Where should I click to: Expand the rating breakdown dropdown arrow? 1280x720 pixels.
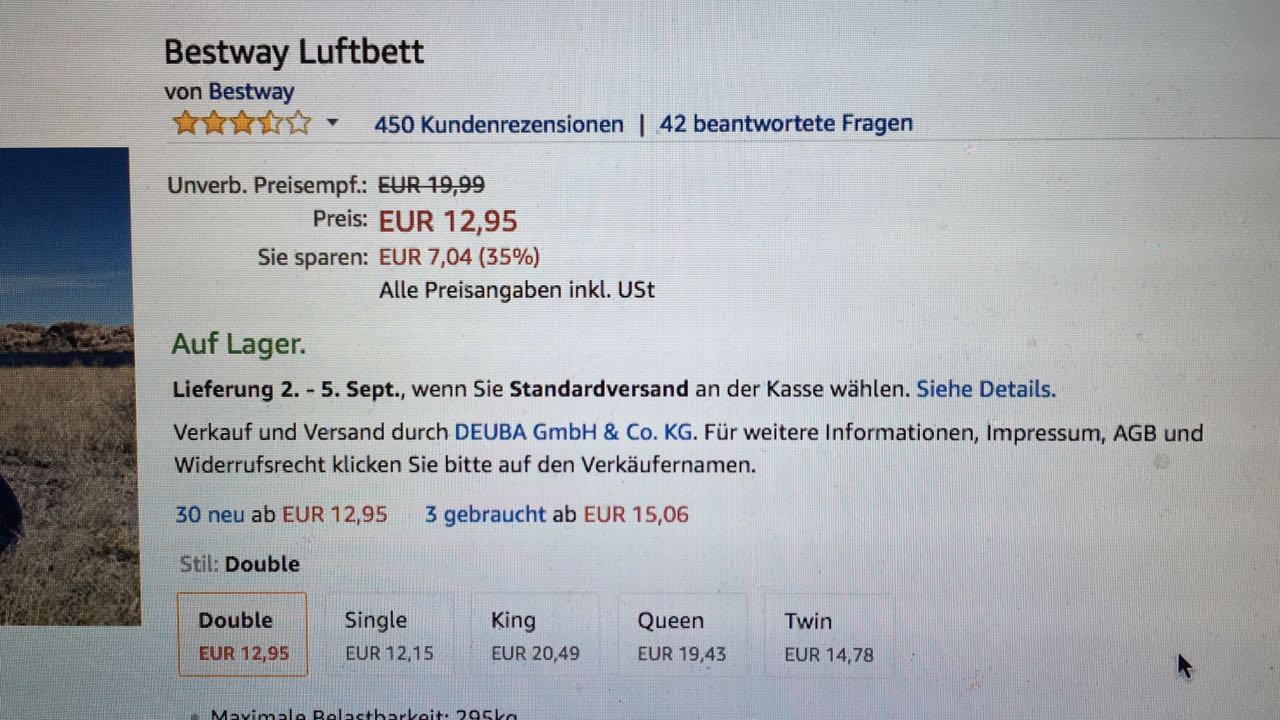(333, 123)
